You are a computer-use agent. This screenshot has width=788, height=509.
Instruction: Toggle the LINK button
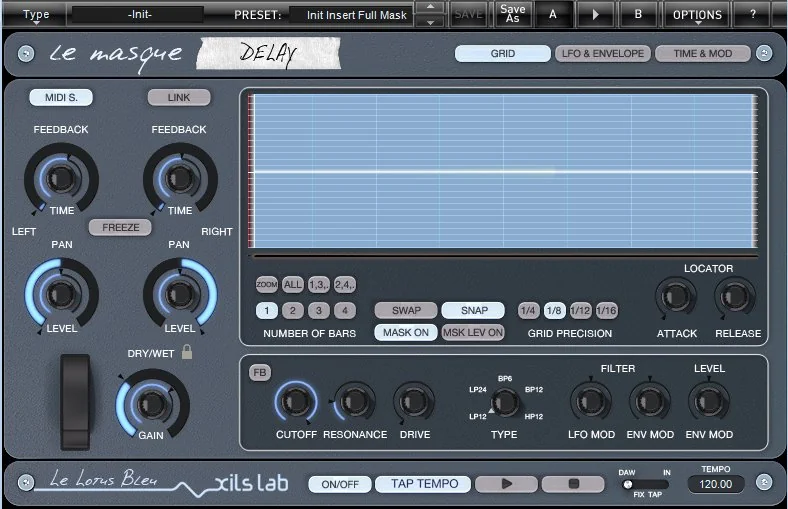tap(179, 97)
